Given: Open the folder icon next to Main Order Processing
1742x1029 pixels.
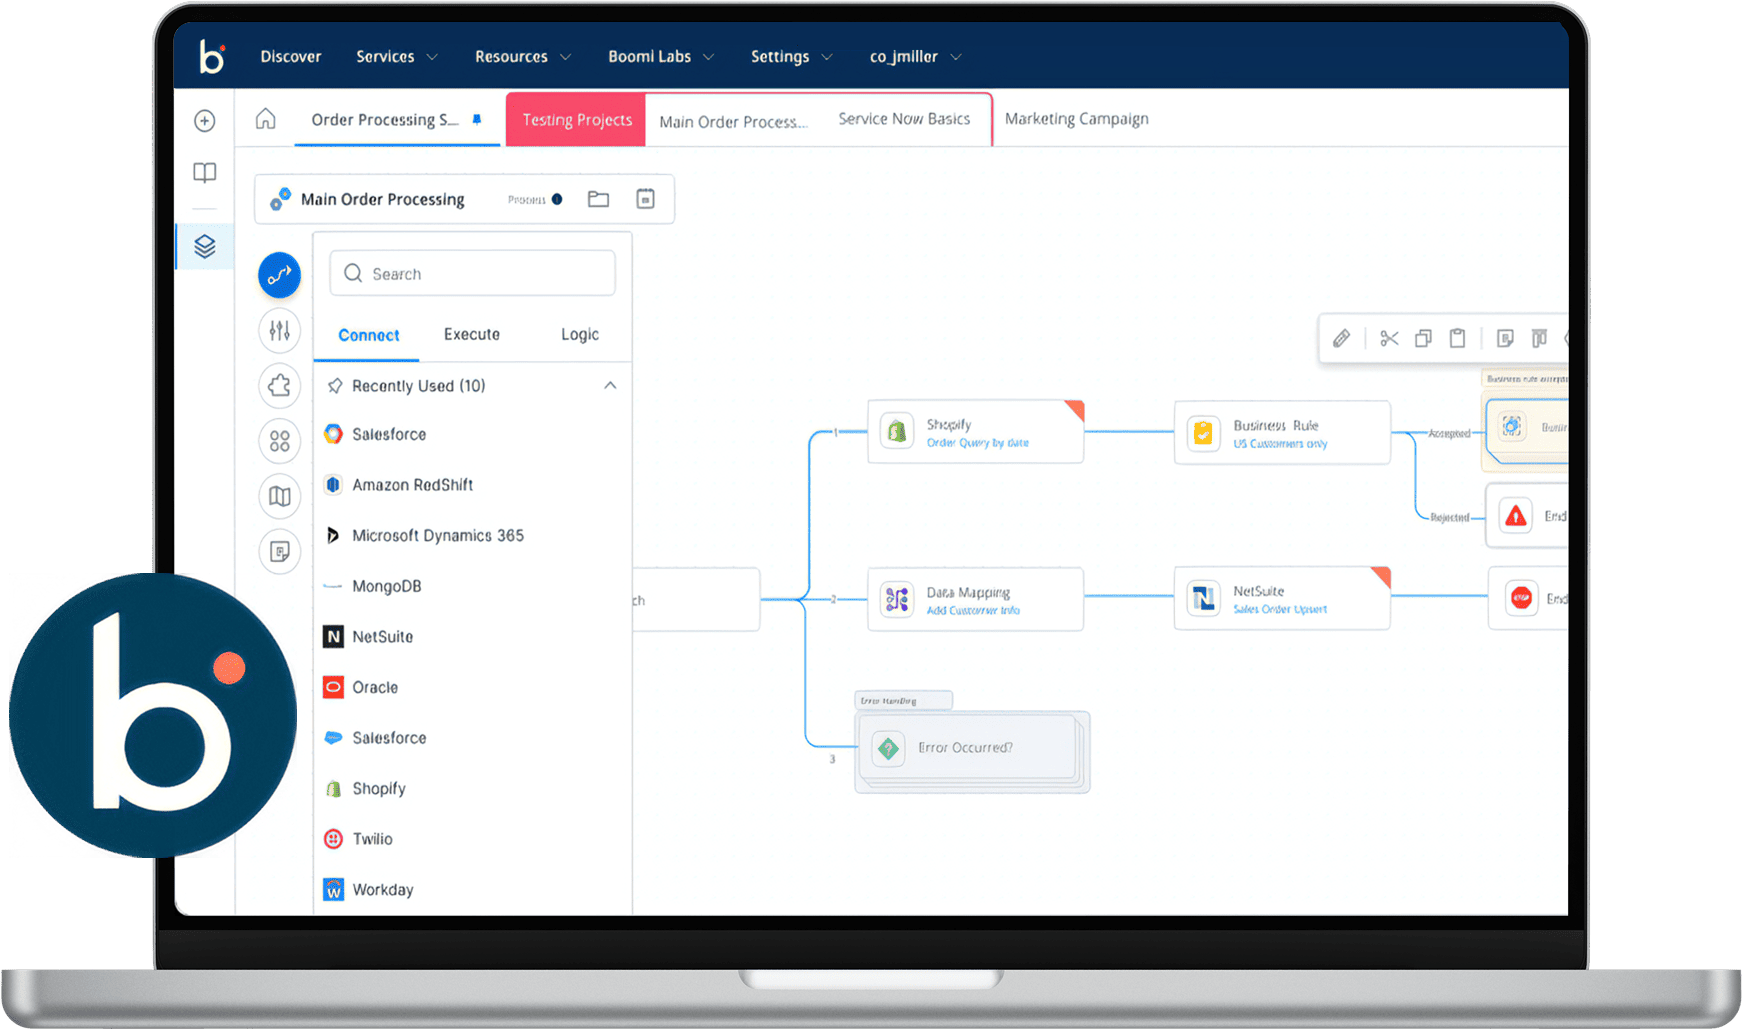Looking at the screenshot, I should point(598,199).
